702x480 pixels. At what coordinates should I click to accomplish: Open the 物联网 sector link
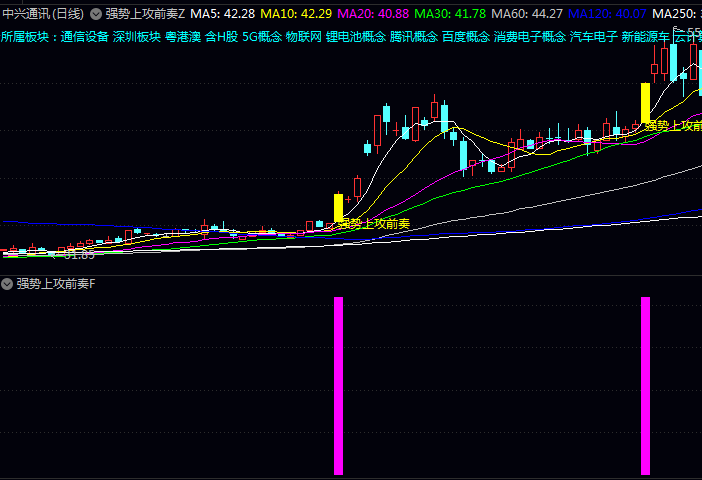click(304, 36)
